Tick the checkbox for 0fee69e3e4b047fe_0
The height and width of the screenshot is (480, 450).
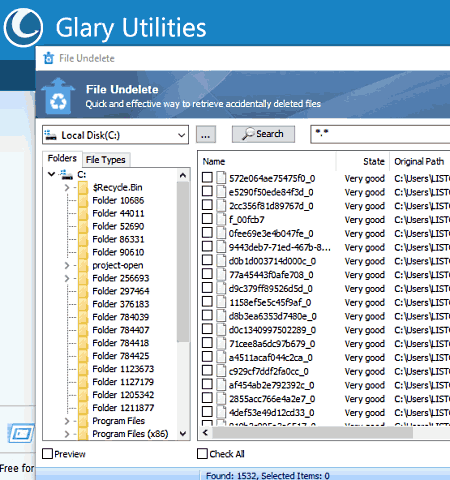pos(207,232)
